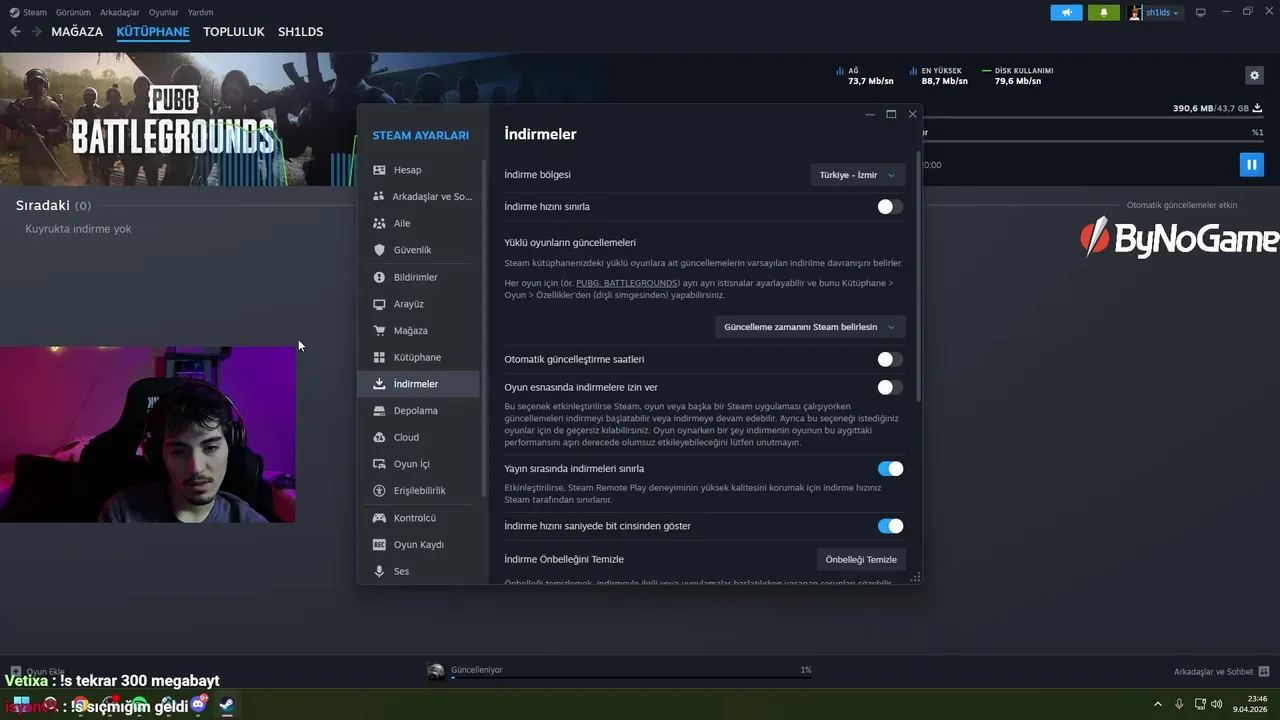The width and height of the screenshot is (1280, 720).
Task: Disable Yayın sırasında indirmeleri sınırla
Action: (890, 469)
